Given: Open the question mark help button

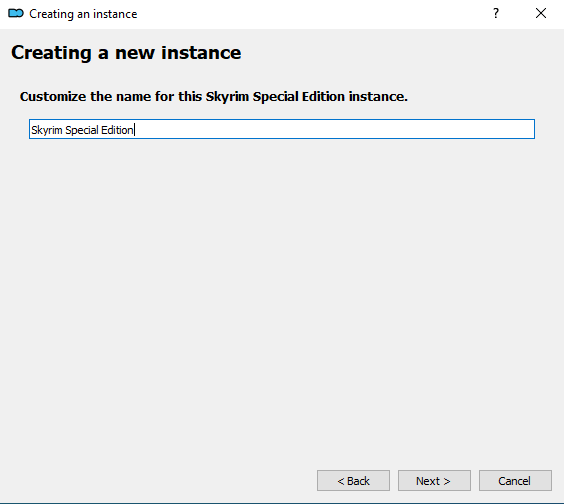Looking at the screenshot, I should coord(496,14).
